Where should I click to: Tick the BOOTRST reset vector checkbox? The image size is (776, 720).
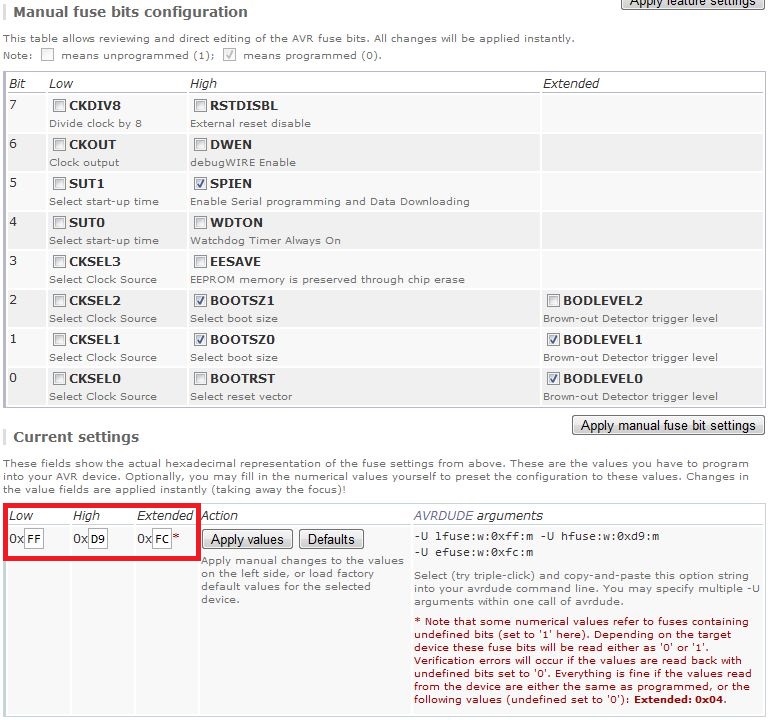coord(200,379)
